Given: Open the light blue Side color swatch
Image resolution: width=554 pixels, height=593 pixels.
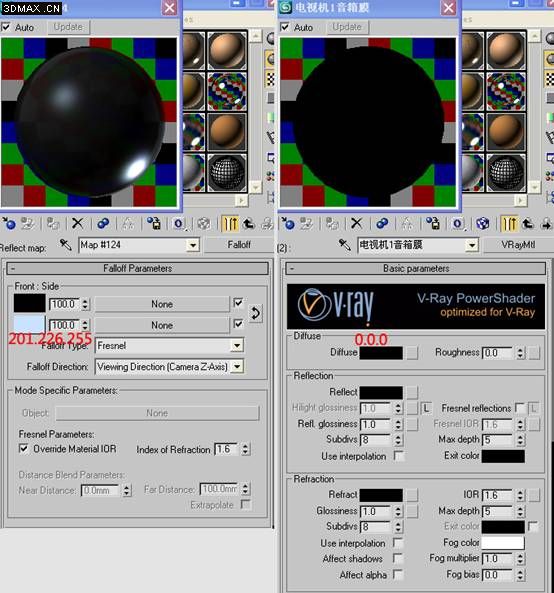Looking at the screenshot, I should coord(29,324).
